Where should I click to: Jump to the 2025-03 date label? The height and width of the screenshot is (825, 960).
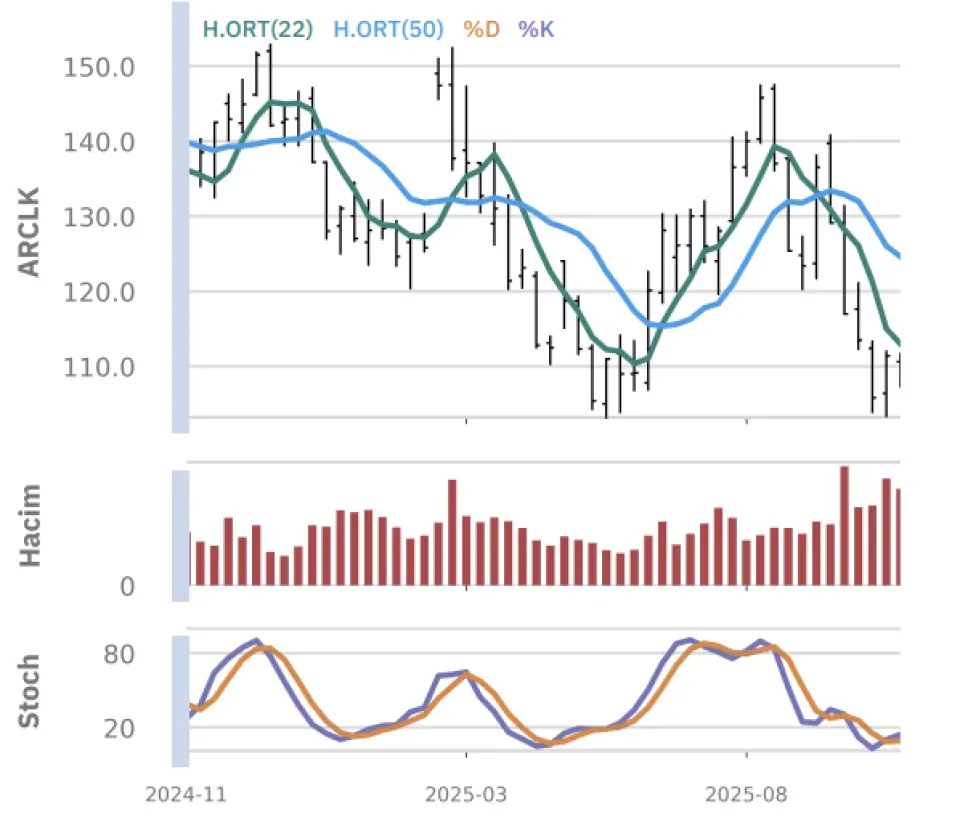(466, 795)
